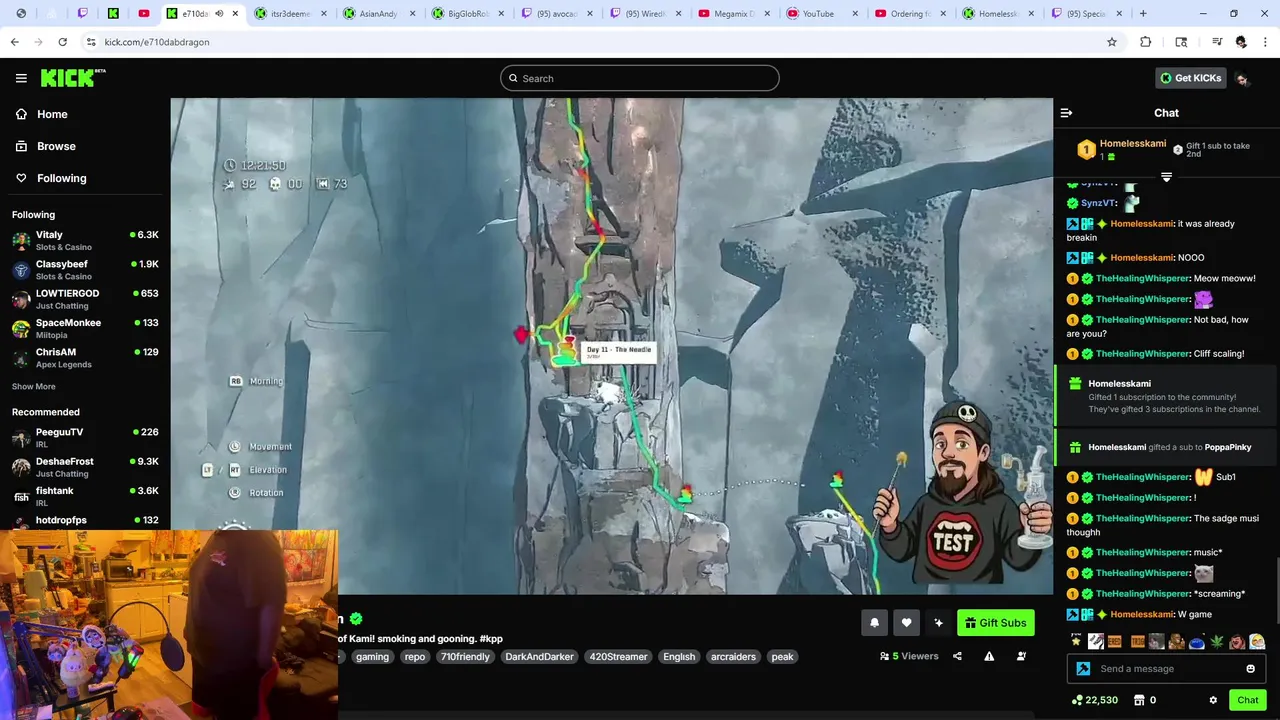Select the blue button emote
The image size is (1280, 720).
1197,642
